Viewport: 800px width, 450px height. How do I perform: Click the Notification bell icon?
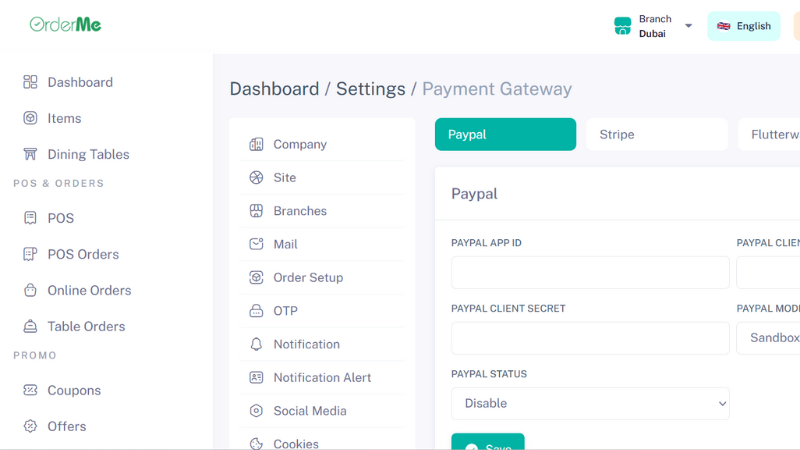coord(256,344)
